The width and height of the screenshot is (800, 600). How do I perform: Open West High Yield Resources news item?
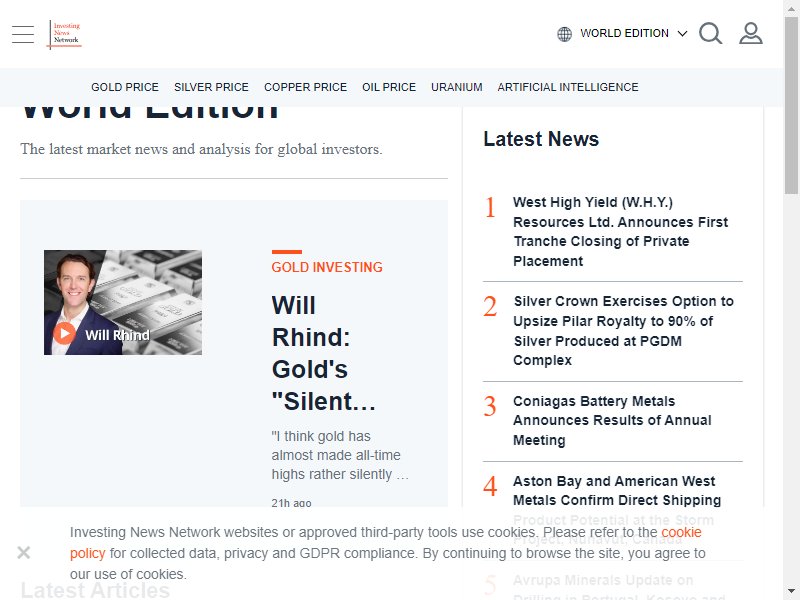(x=620, y=232)
